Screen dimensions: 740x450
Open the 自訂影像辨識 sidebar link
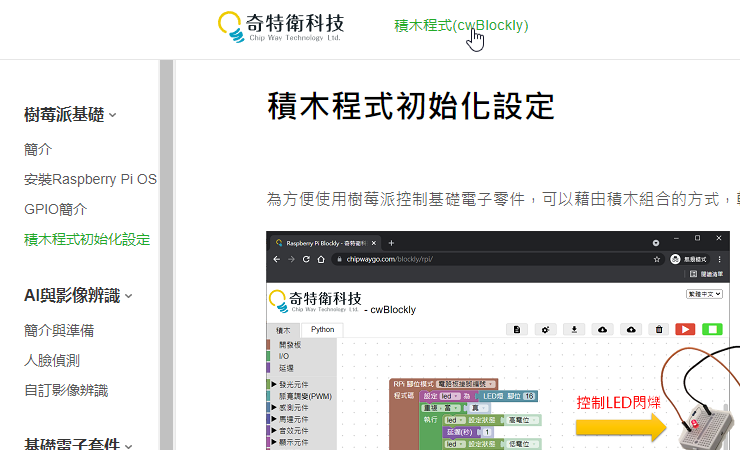point(66,391)
